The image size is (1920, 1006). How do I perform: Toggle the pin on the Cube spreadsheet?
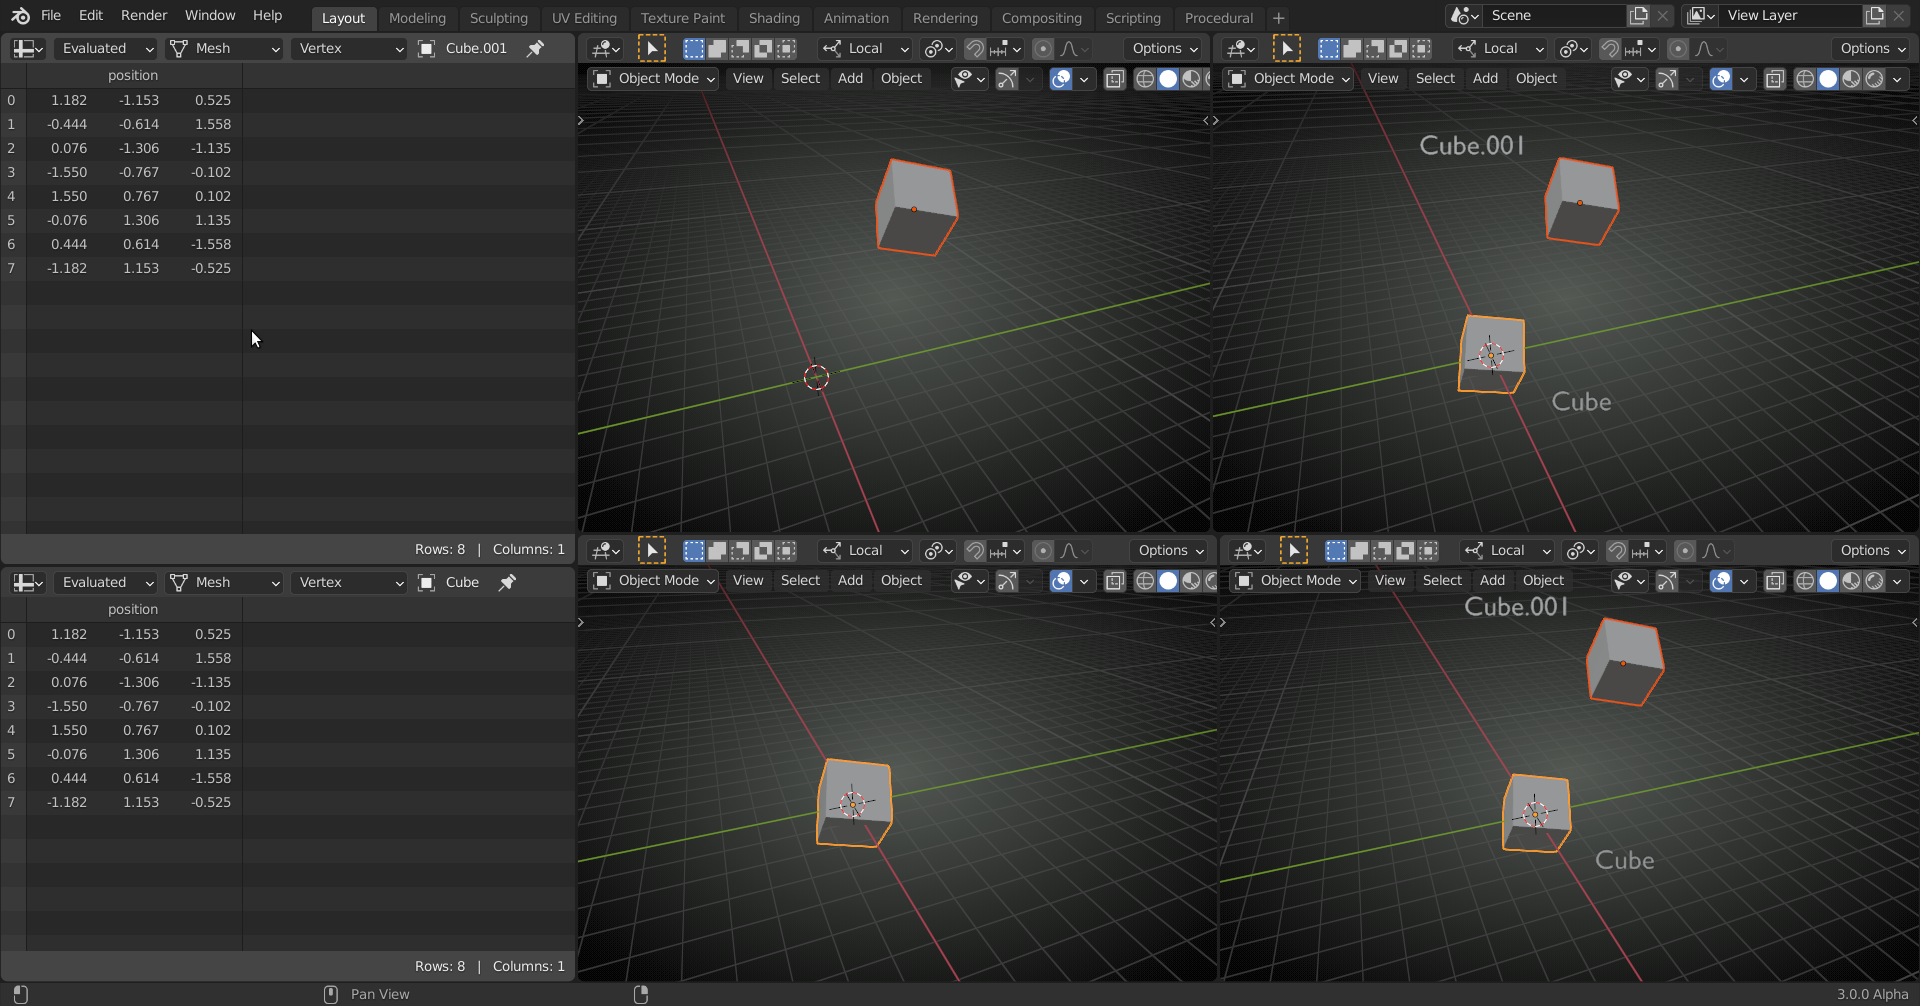coord(508,582)
